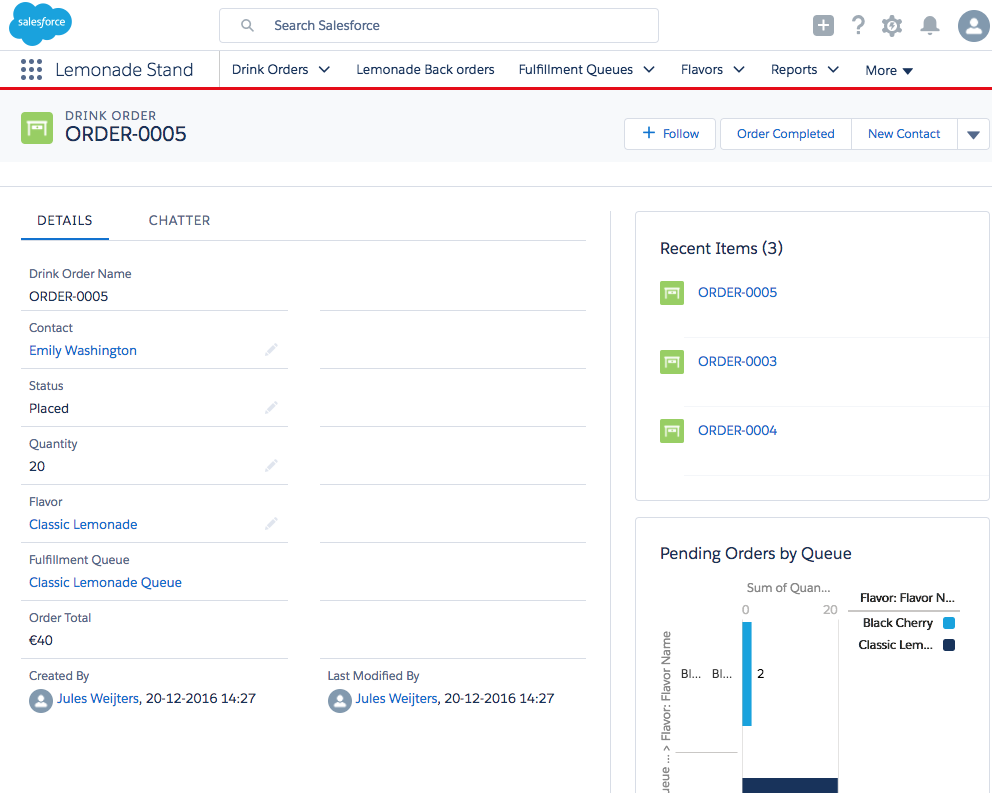
Task: Open the Emily Washington contact link
Action: pos(83,351)
